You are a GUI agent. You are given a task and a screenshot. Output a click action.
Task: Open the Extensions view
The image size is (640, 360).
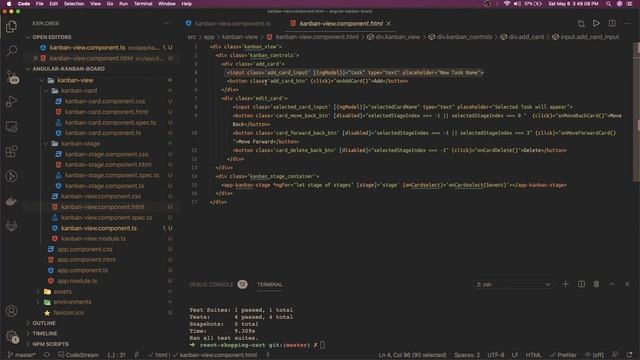pyautogui.click(x=11, y=151)
